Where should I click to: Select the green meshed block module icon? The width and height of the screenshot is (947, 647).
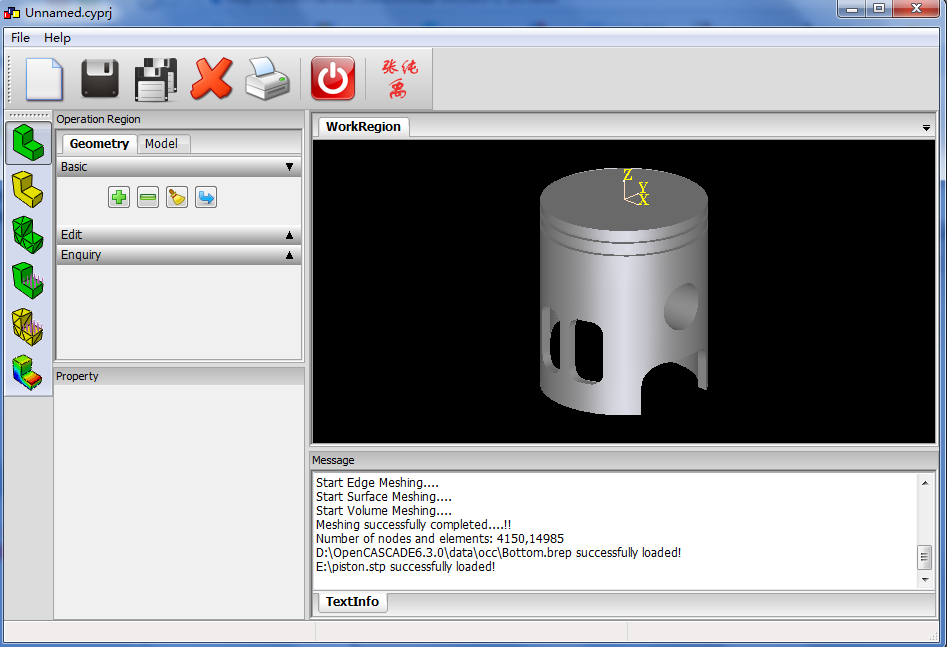28,234
